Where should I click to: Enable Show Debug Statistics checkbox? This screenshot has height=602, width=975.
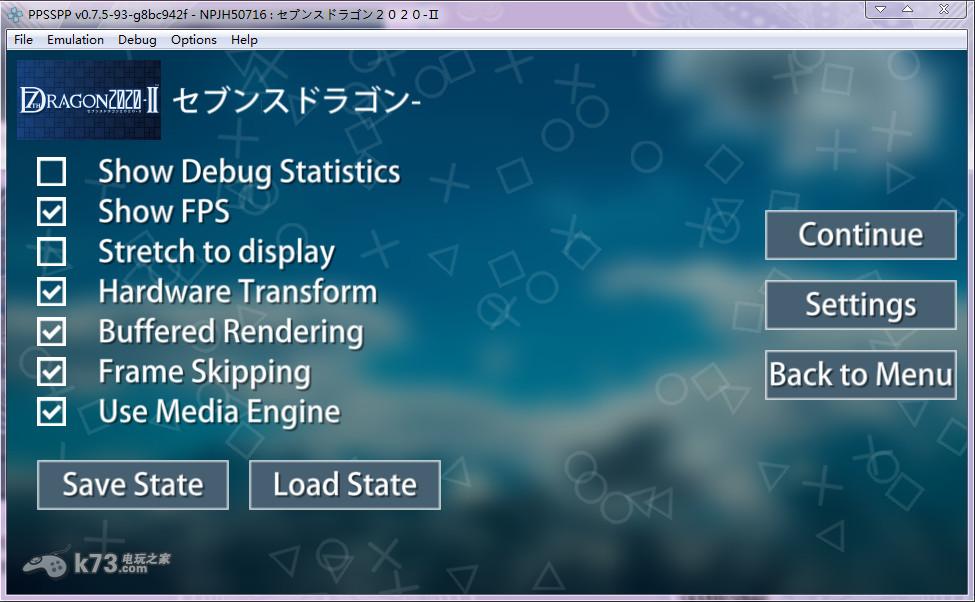pos(52,172)
